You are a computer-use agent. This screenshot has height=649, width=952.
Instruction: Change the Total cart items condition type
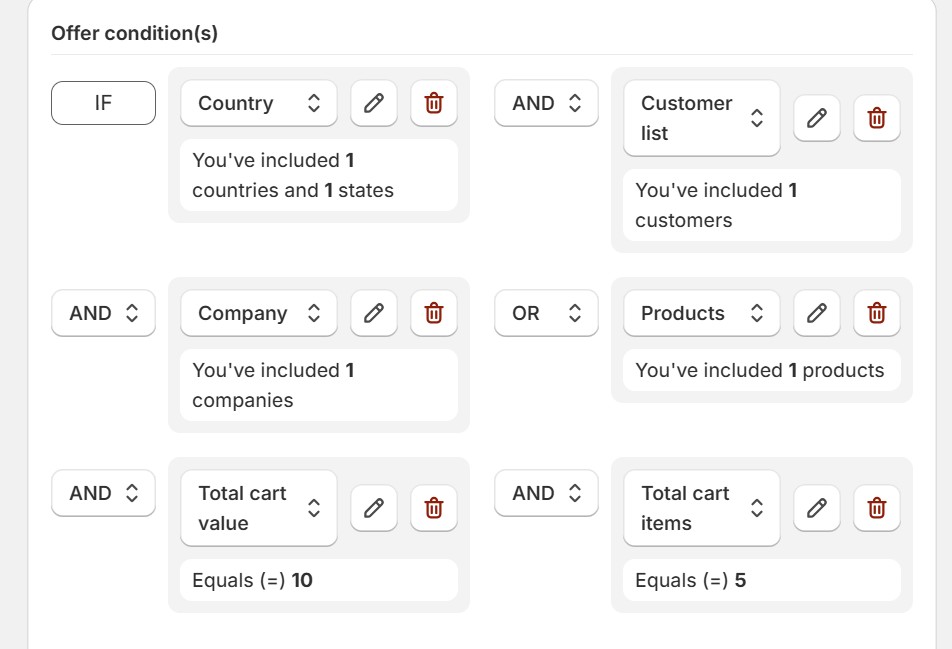coord(701,508)
